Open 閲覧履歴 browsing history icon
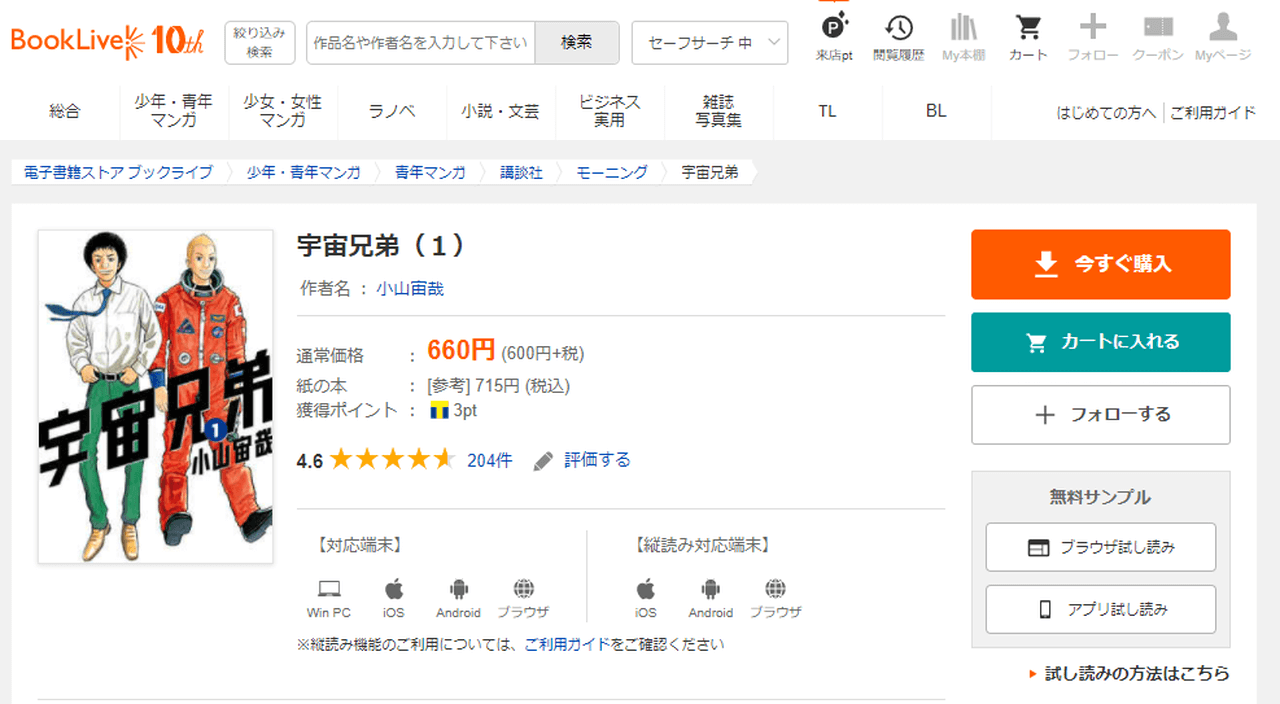 point(898,38)
